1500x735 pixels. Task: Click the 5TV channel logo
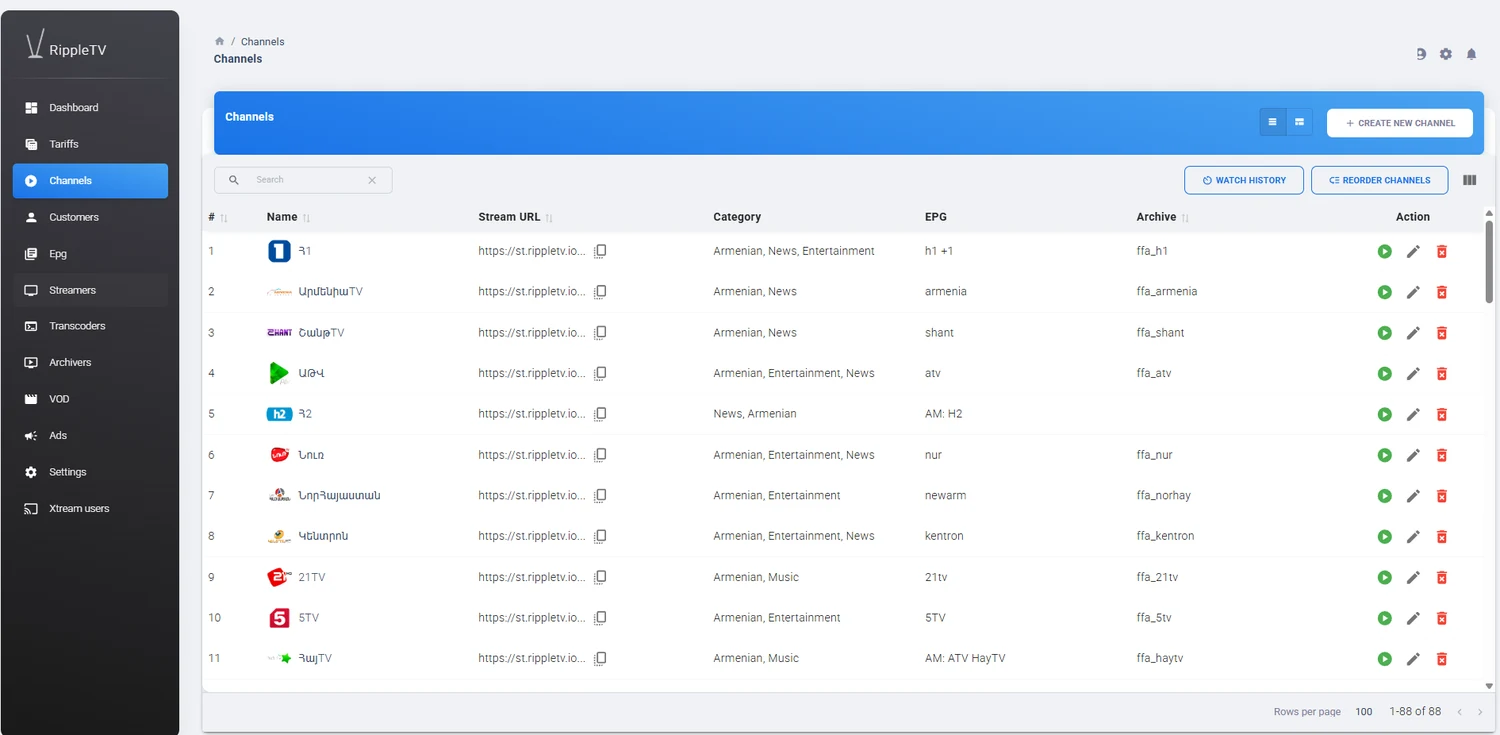coord(279,618)
